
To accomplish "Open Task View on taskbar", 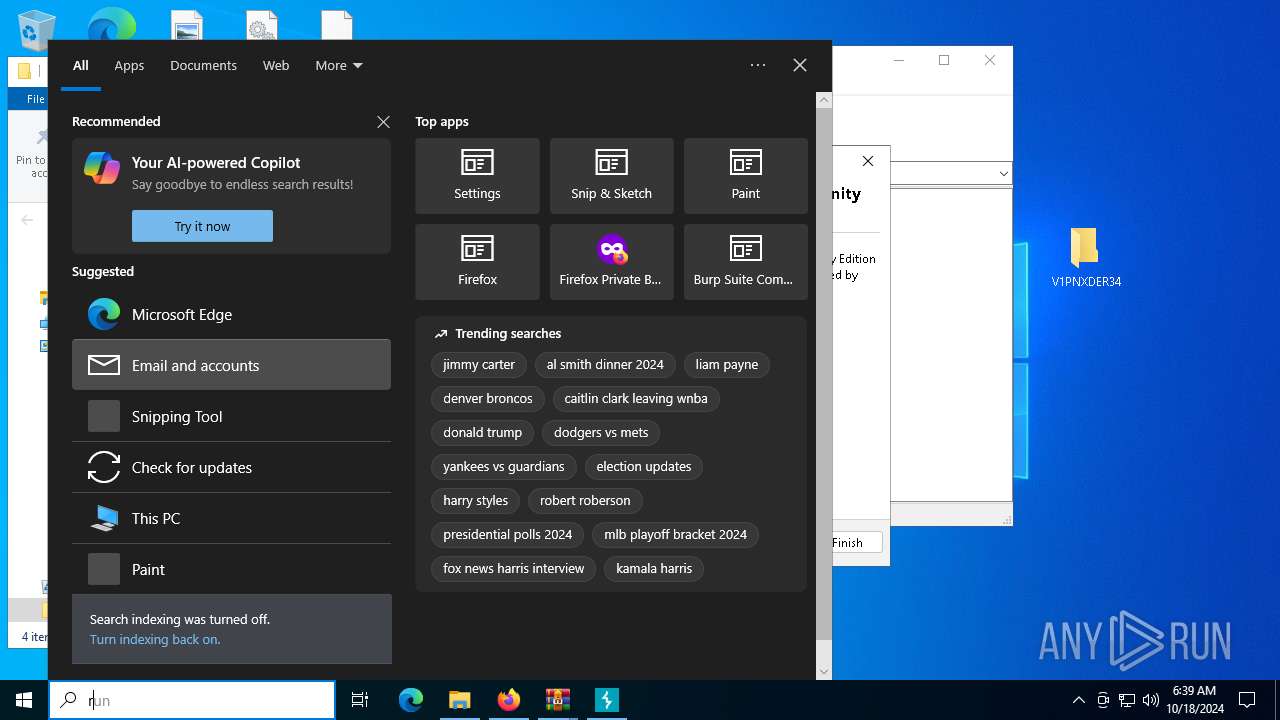I will point(360,700).
